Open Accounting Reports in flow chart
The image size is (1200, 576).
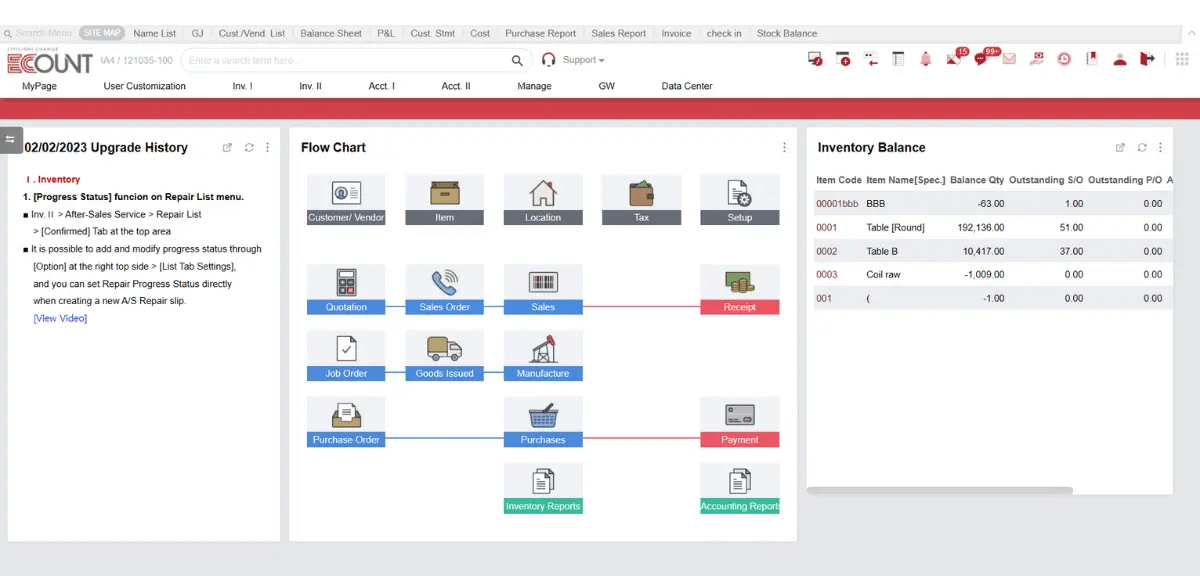pyautogui.click(x=740, y=489)
